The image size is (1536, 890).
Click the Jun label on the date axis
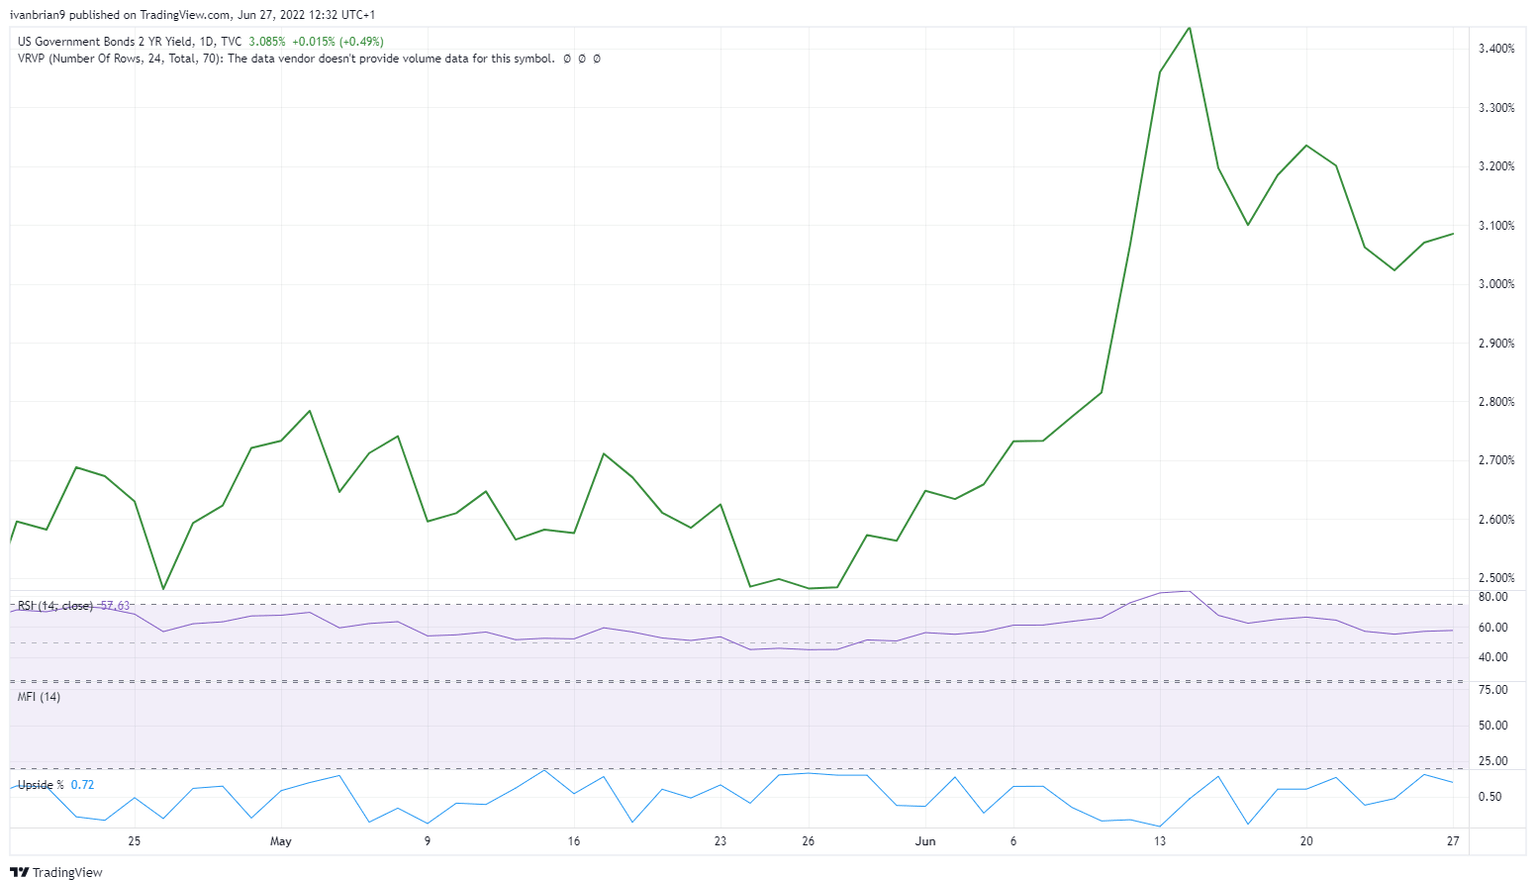coord(925,841)
